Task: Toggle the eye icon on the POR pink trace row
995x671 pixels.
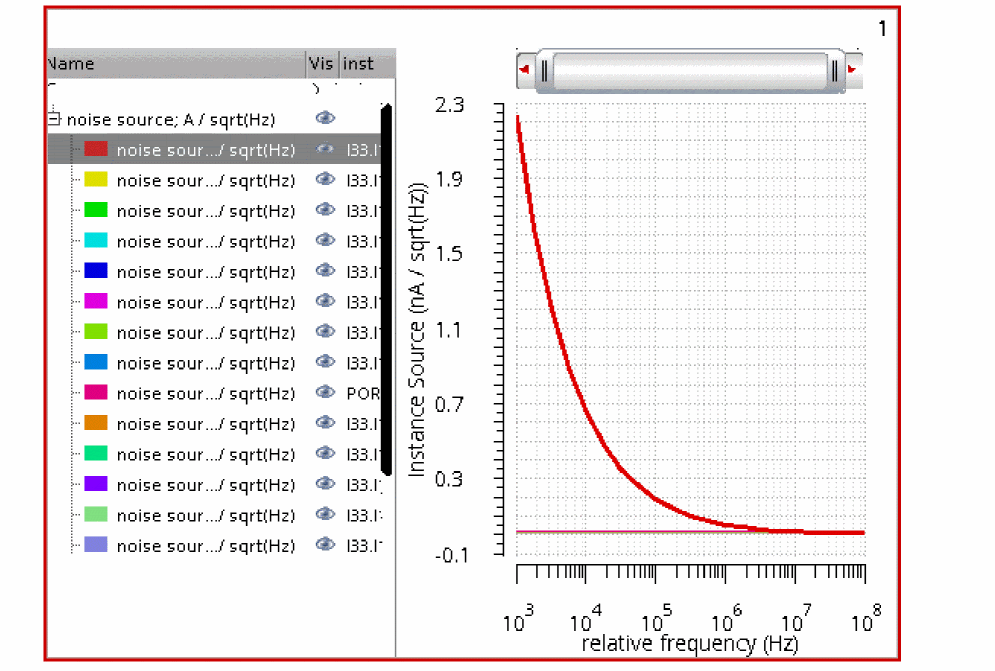Action: pyautogui.click(x=325, y=392)
